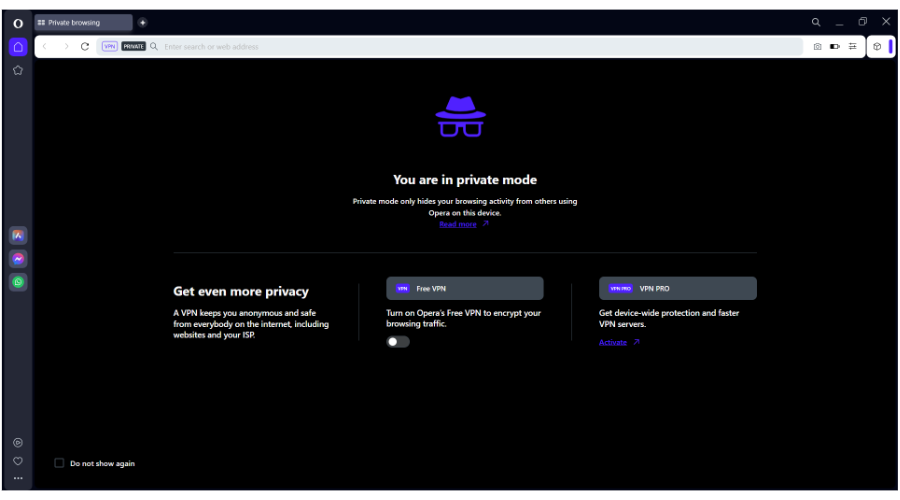The width and height of the screenshot is (900, 500).
Task: Open the Player sidebar icon
Action: point(18,443)
